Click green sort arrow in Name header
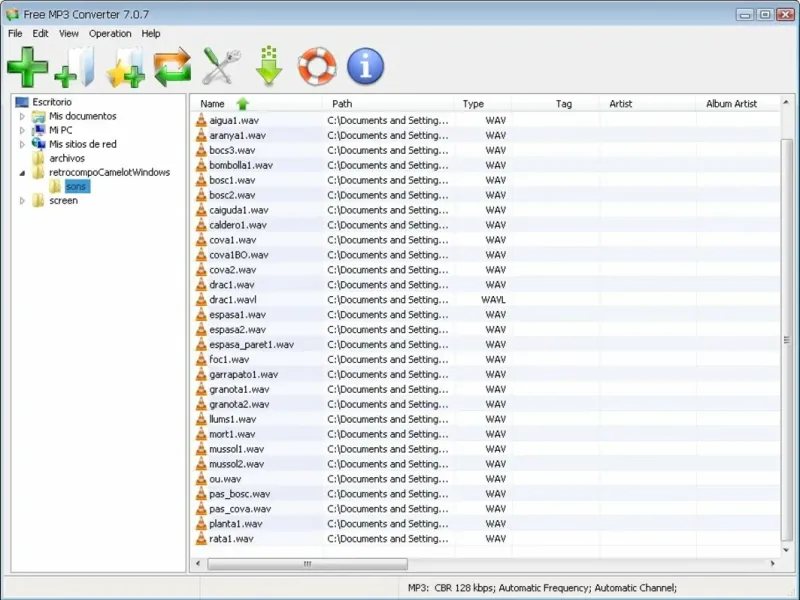Screen dimensions: 800x600 point(242,104)
